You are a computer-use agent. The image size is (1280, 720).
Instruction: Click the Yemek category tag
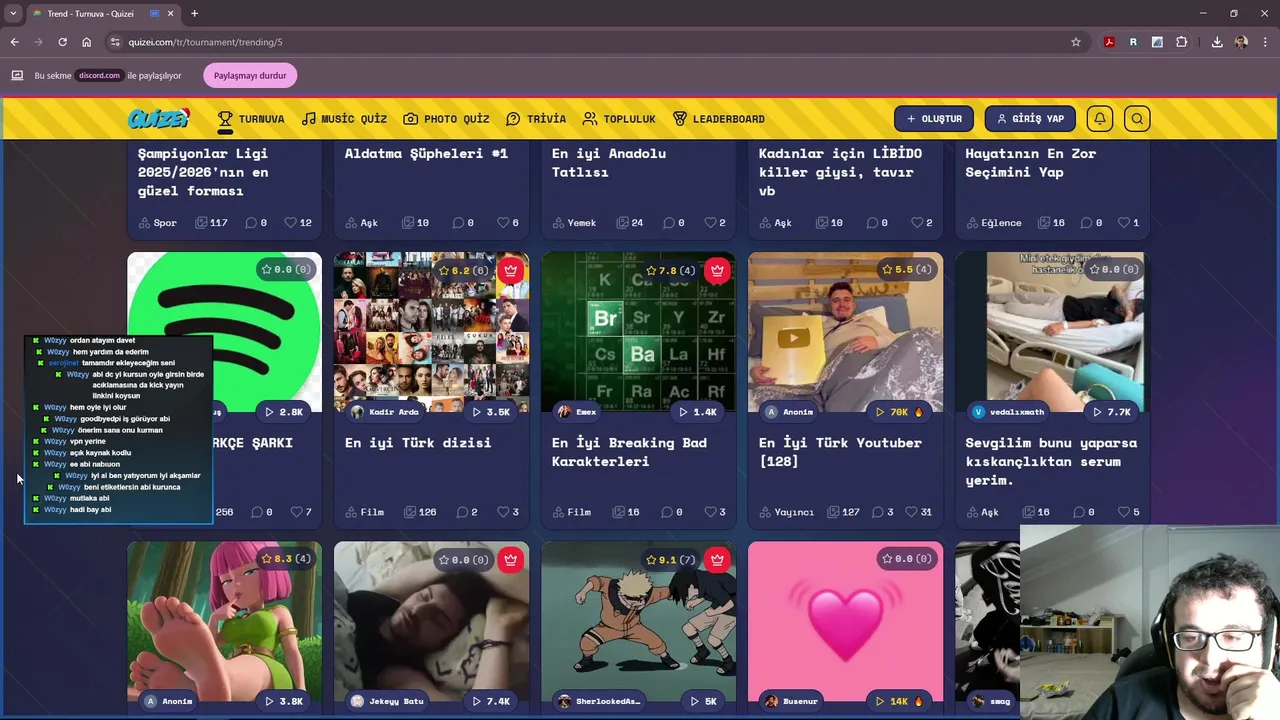(574, 223)
